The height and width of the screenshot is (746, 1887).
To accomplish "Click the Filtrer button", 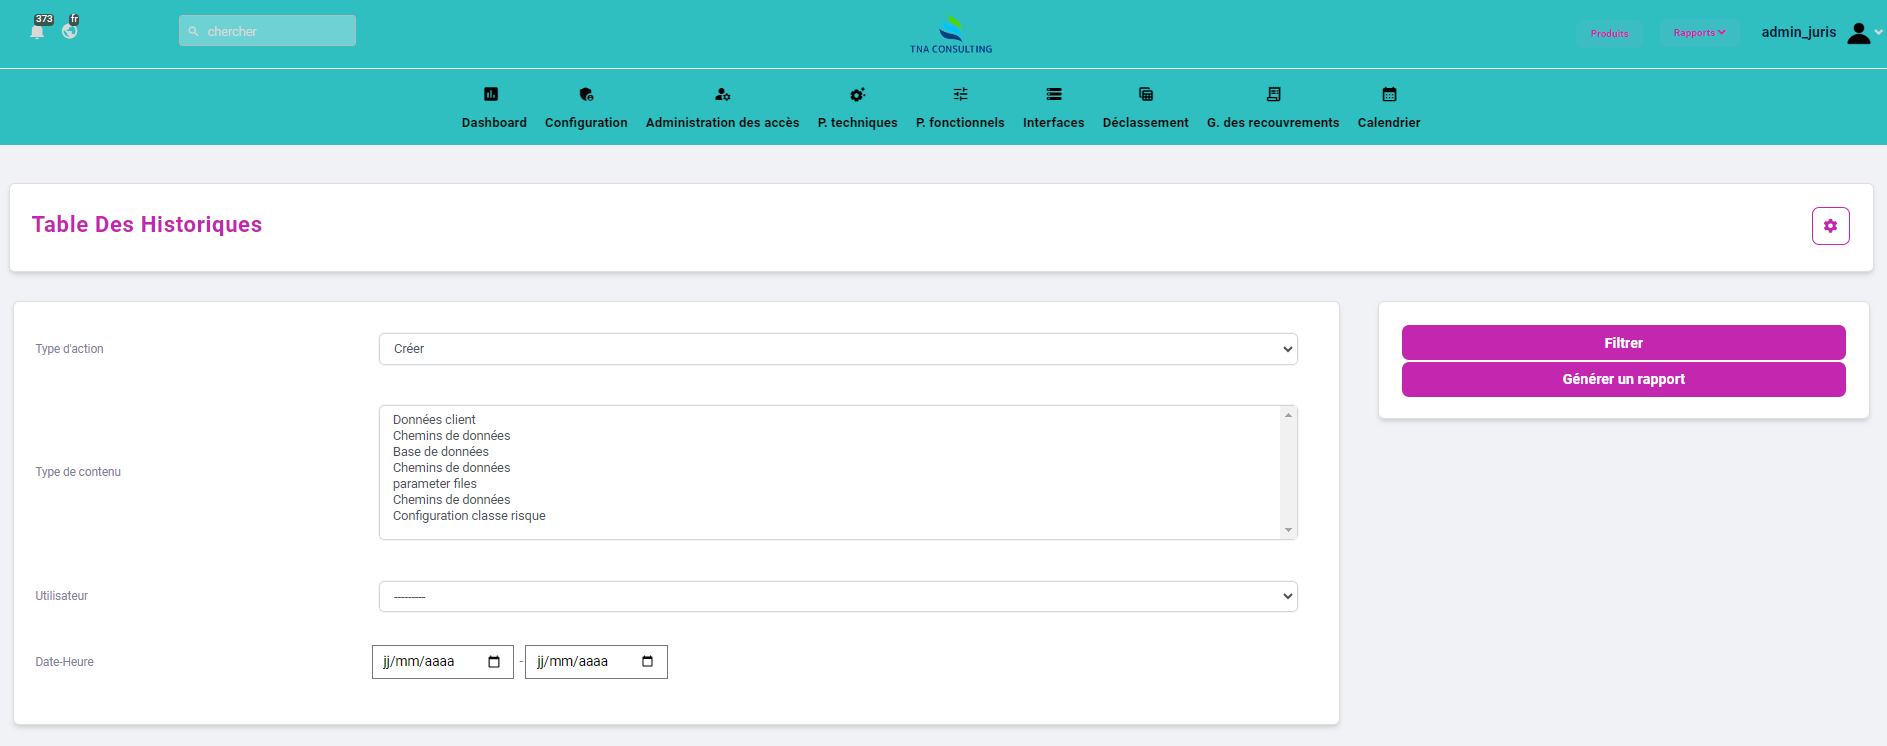I will click(1623, 343).
